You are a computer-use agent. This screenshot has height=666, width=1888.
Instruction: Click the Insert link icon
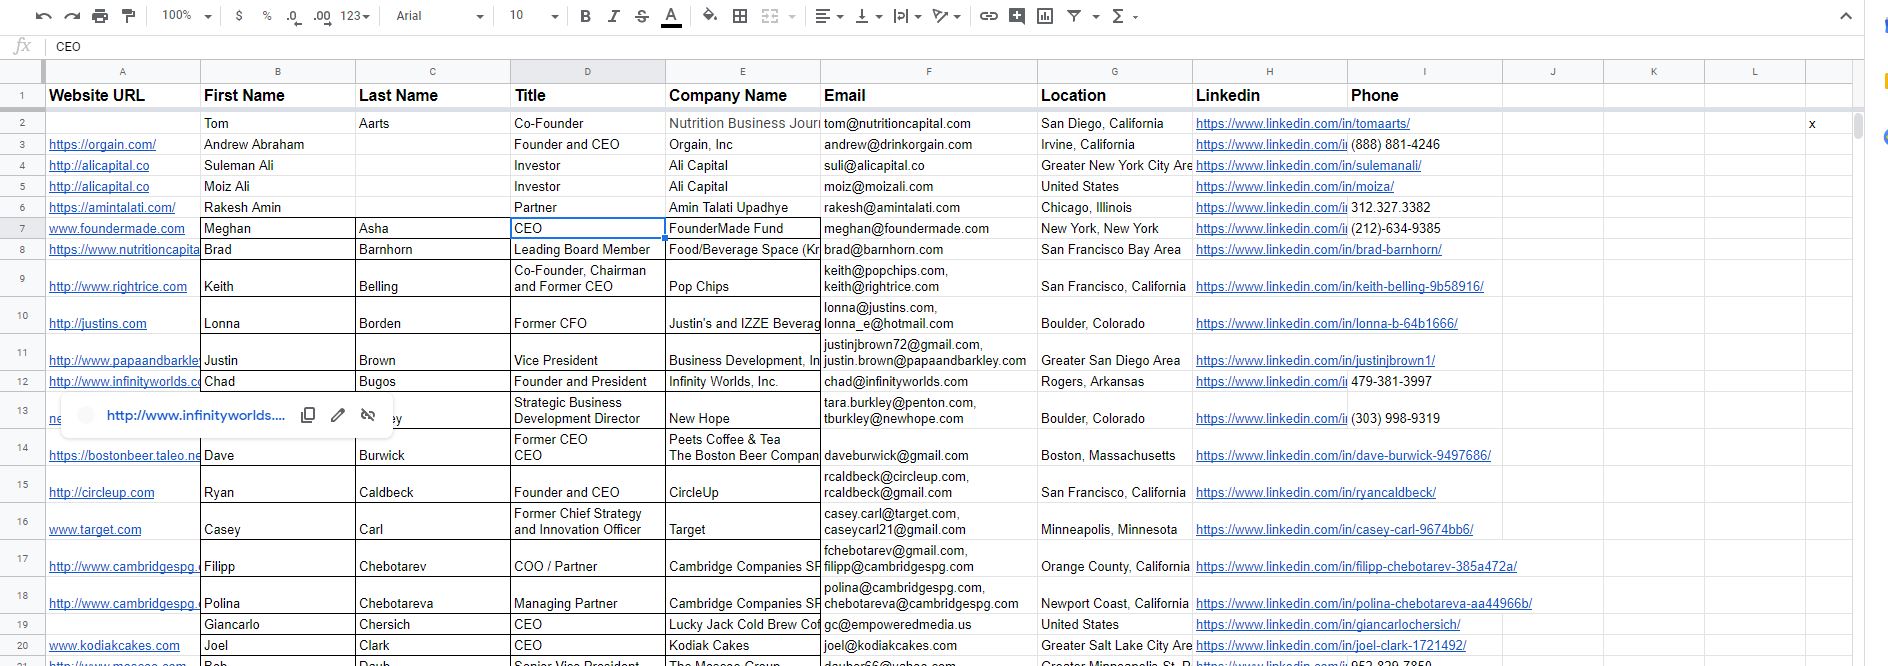coord(988,16)
